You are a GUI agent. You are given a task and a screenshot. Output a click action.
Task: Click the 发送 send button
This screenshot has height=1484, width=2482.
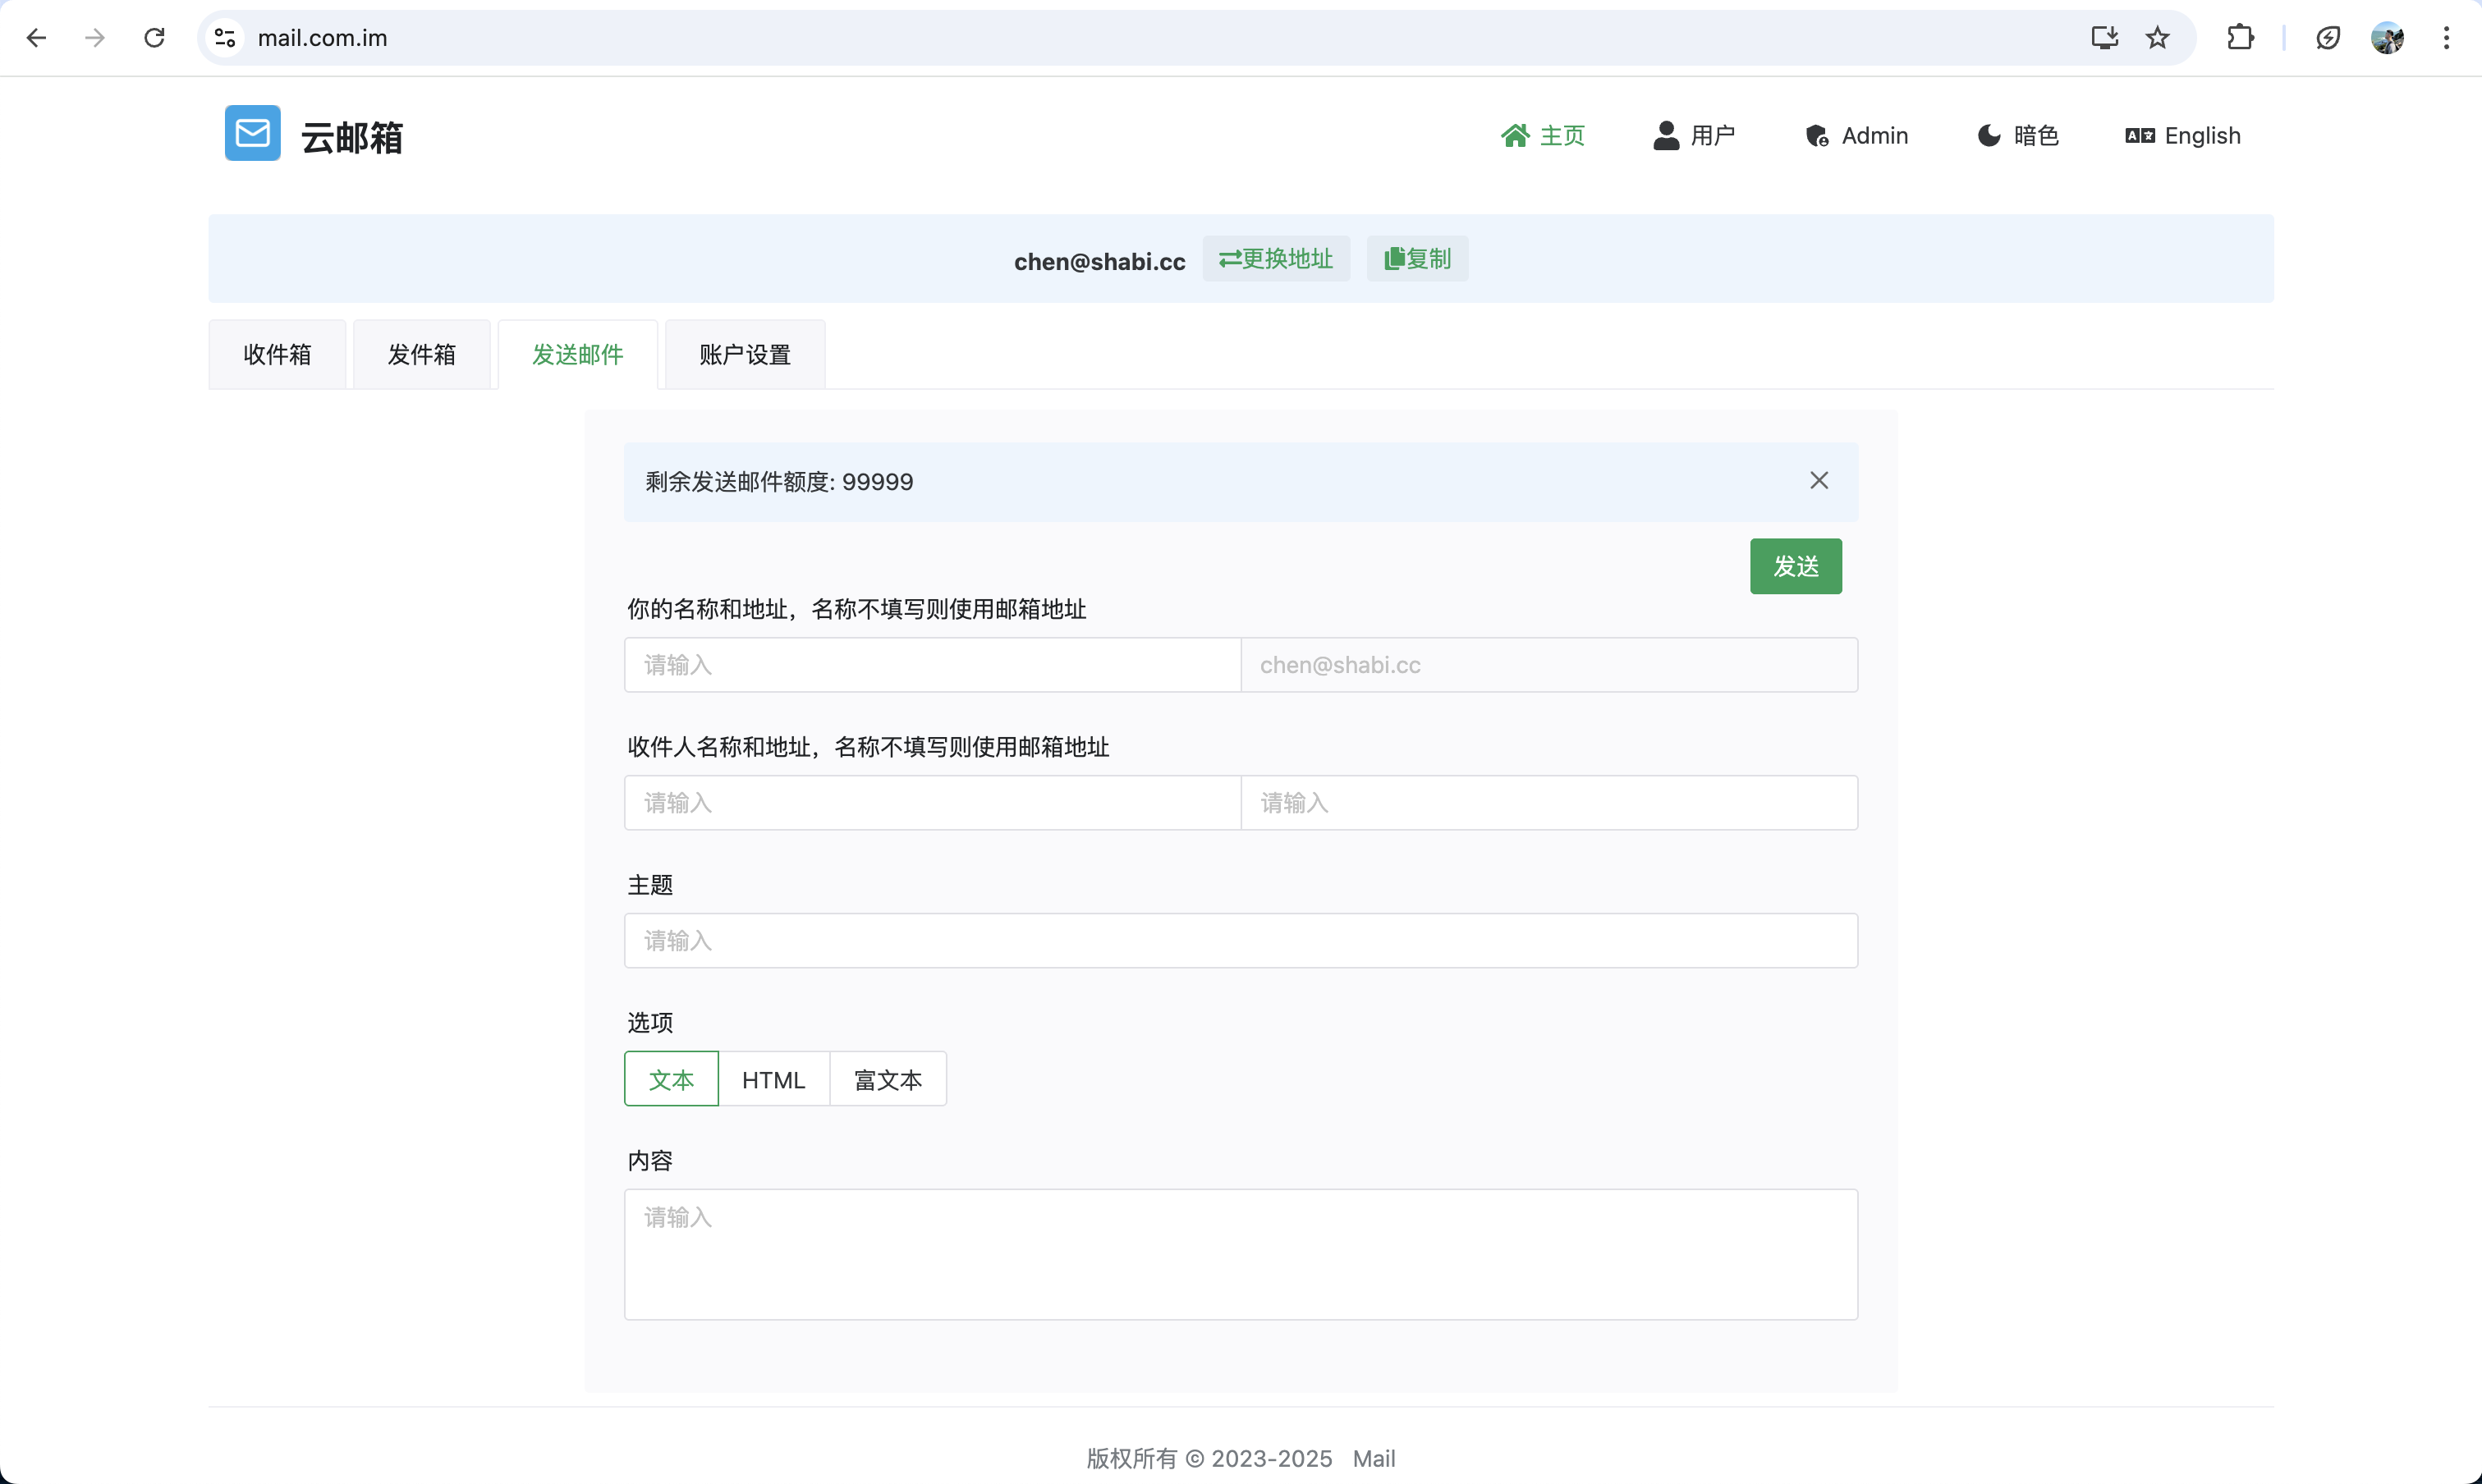pyautogui.click(x=1795, y=566)
